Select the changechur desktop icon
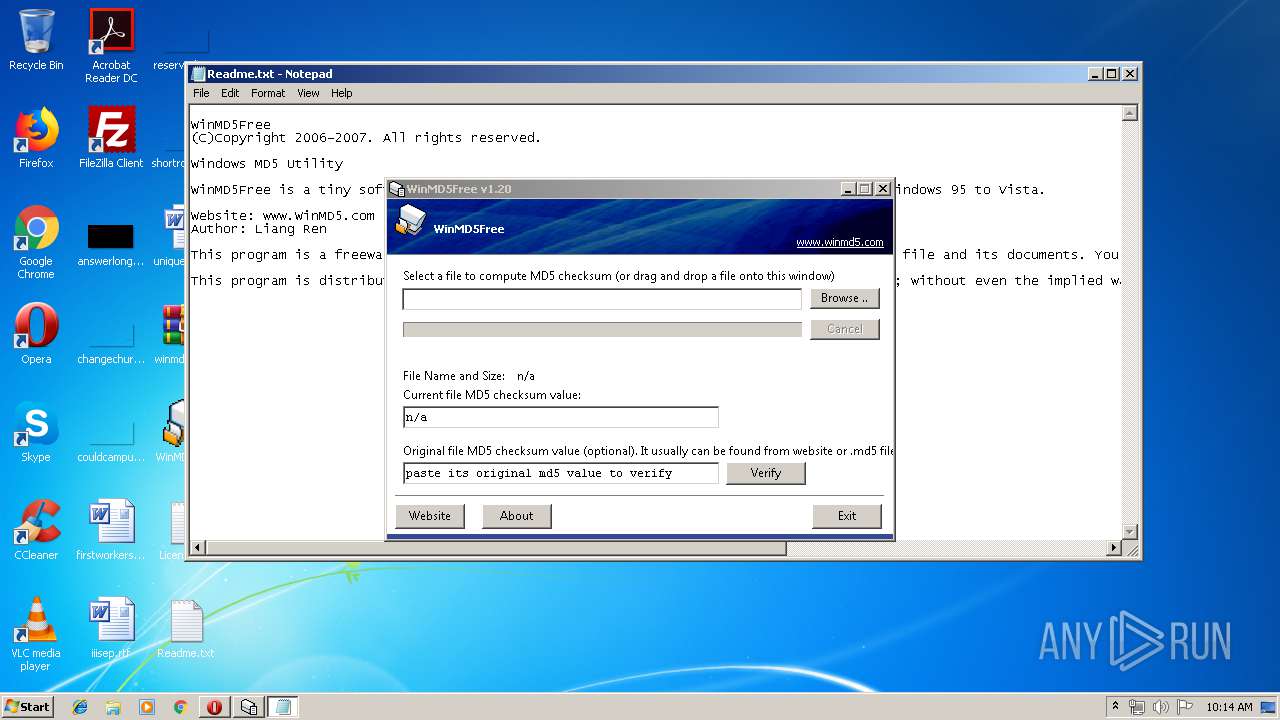This screenshot has height=720, width=1280. (111, 342)
